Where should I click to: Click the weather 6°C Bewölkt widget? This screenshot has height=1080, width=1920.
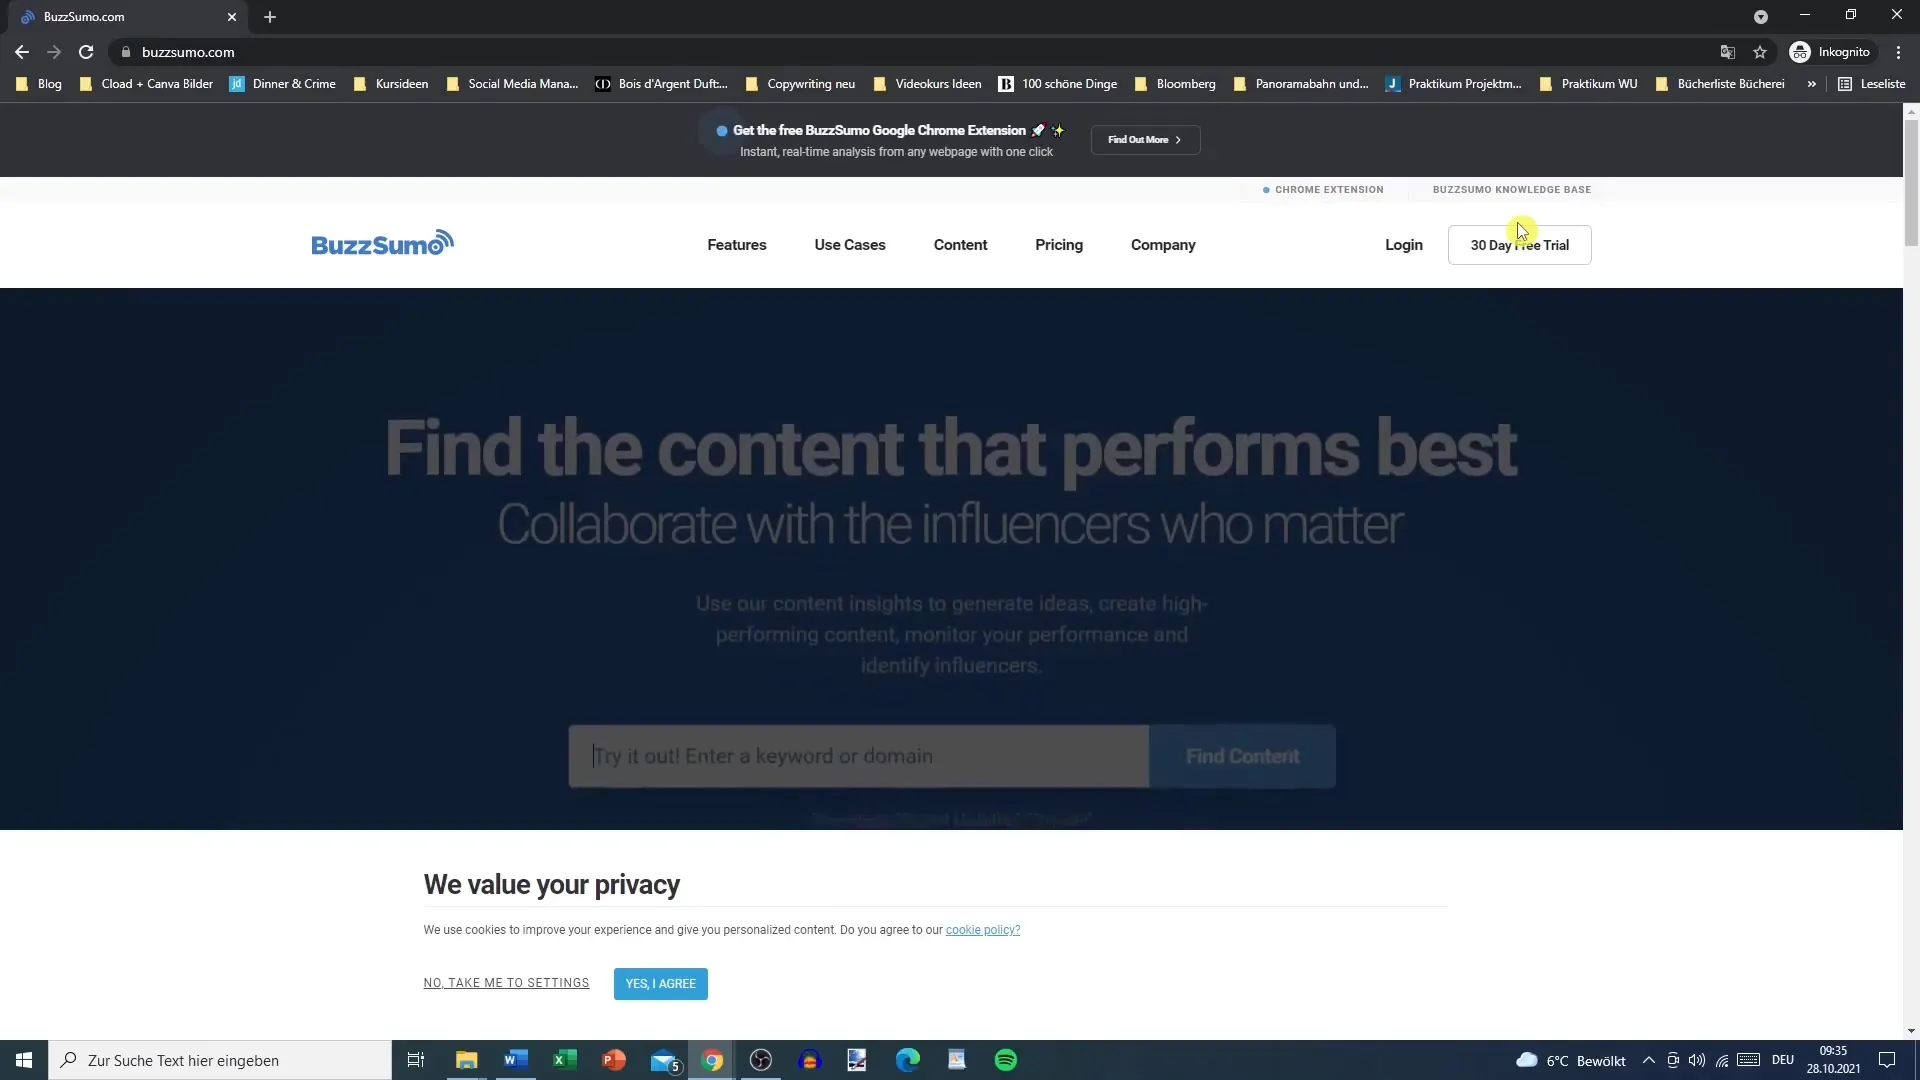[x=1571, y=1060]
